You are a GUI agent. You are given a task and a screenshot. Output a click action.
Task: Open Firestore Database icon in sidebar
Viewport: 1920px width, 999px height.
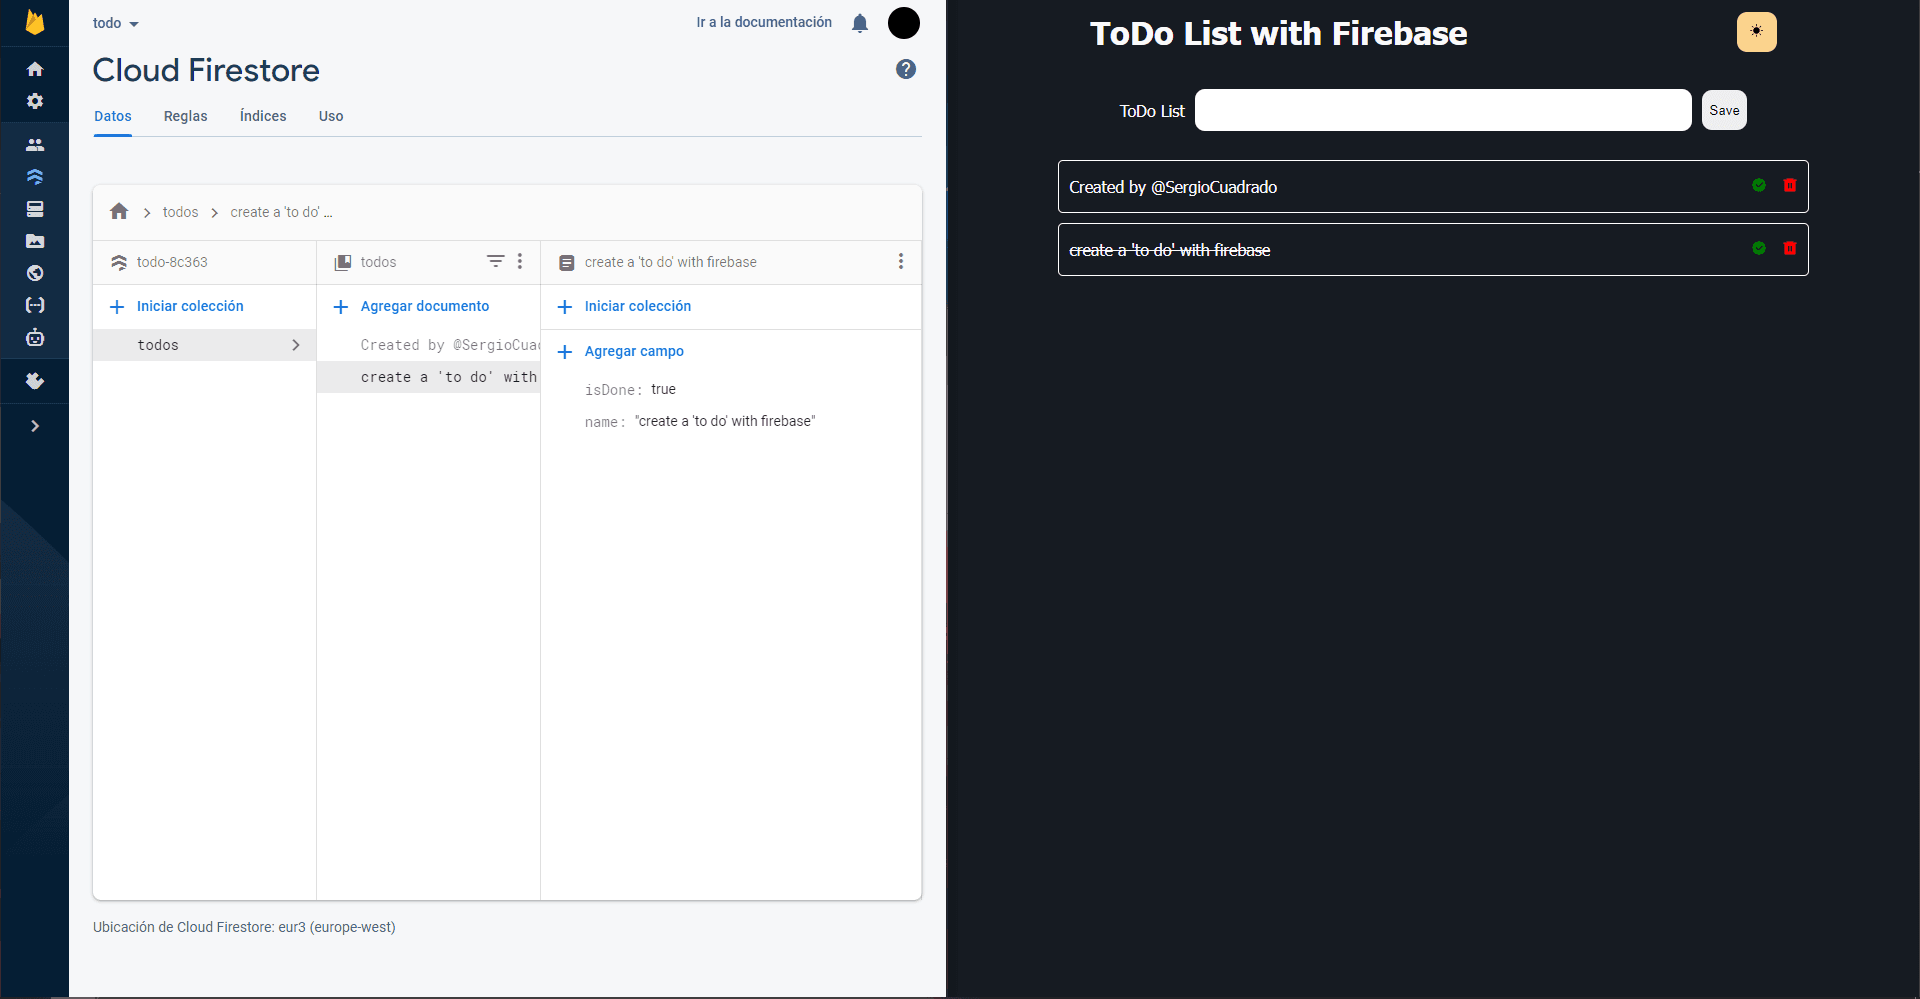coord(35,177)
